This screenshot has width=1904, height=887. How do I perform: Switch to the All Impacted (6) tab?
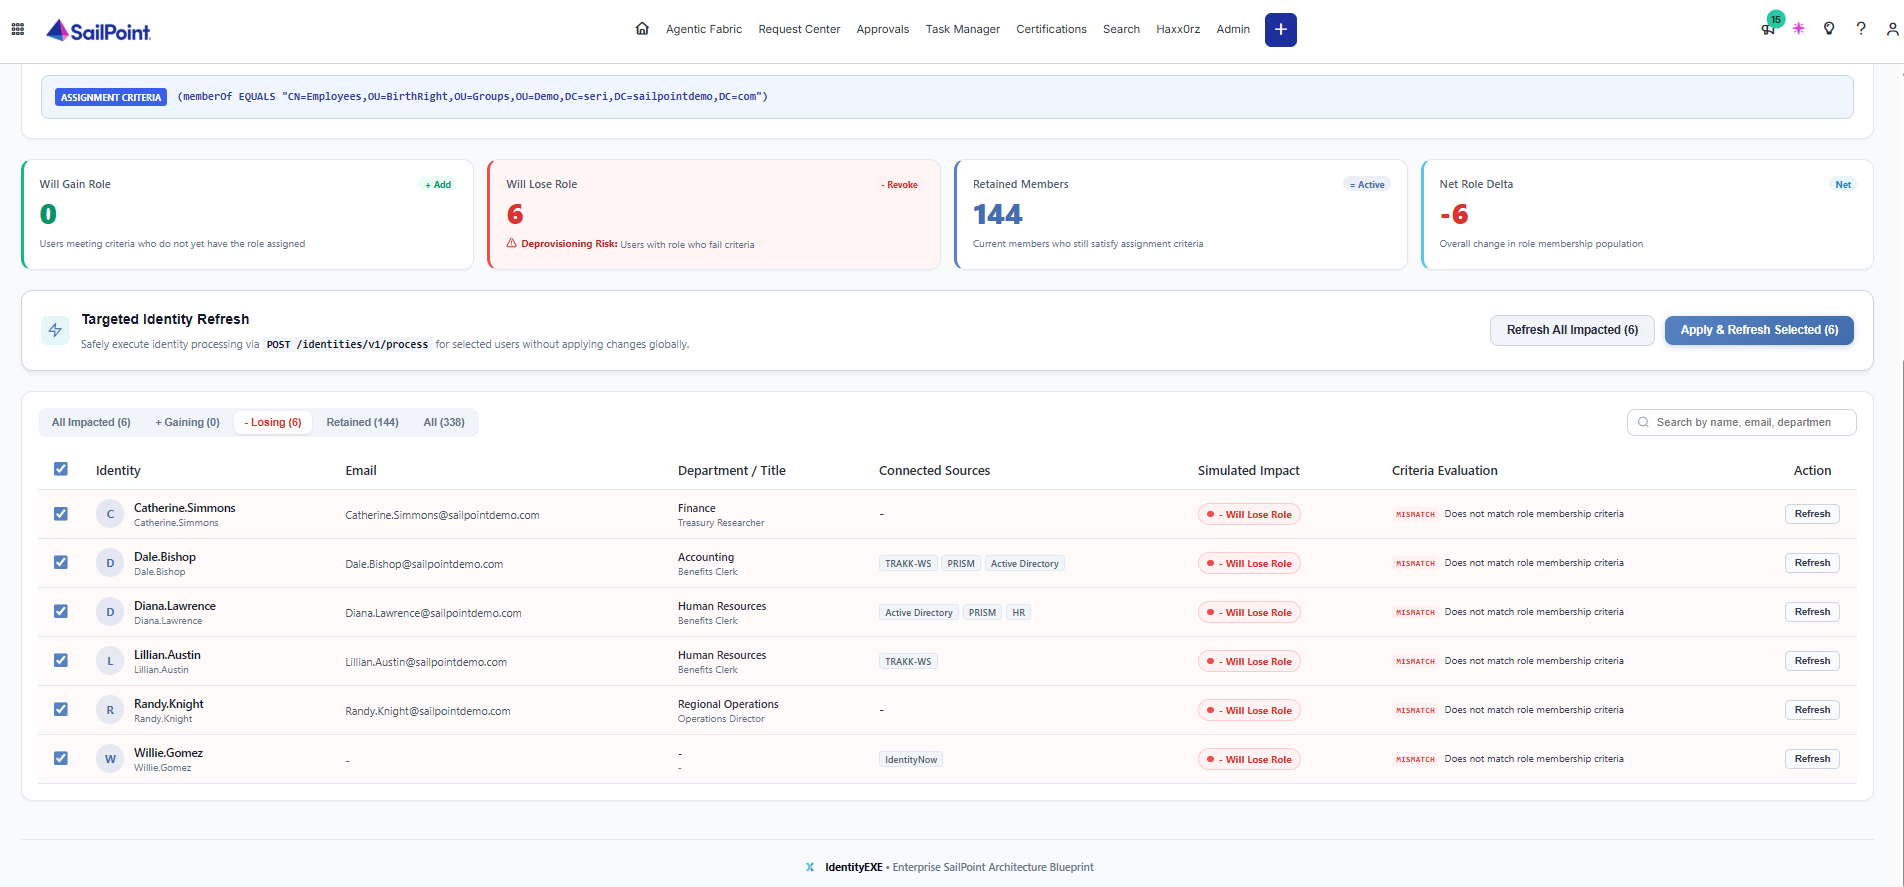(x=91, y=422)
